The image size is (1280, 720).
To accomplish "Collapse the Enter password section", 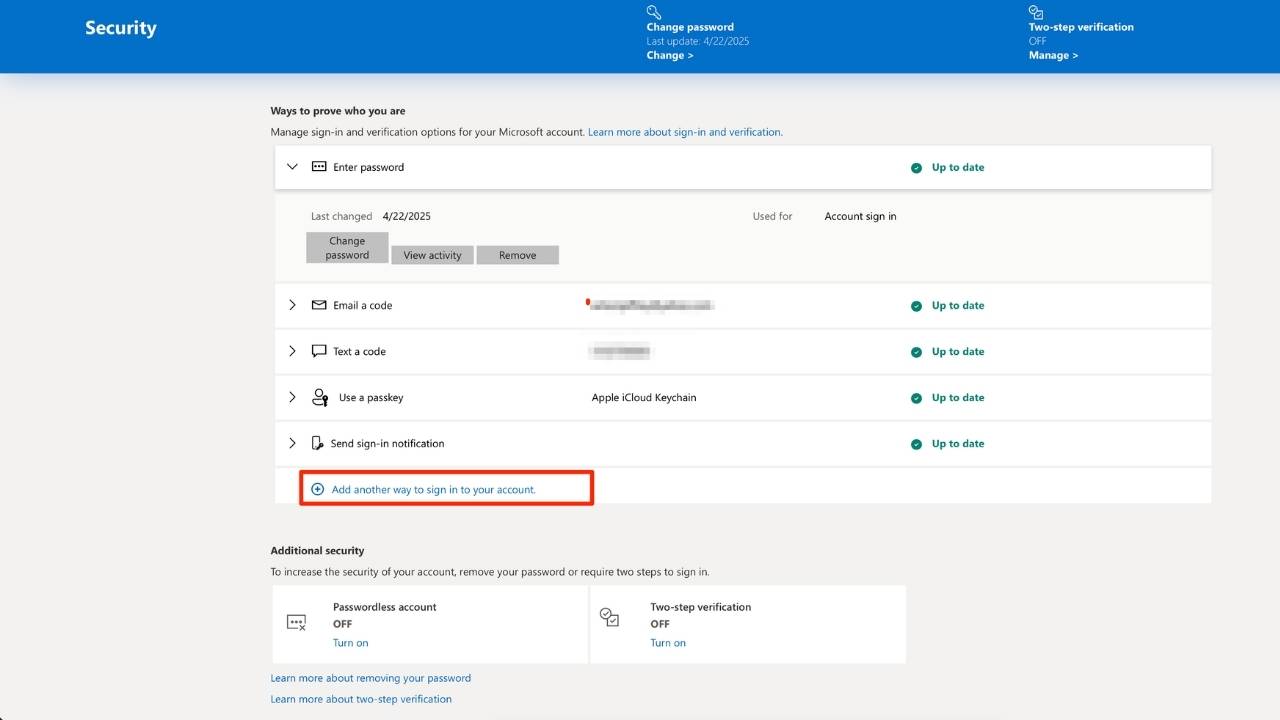I will (292, 167).
